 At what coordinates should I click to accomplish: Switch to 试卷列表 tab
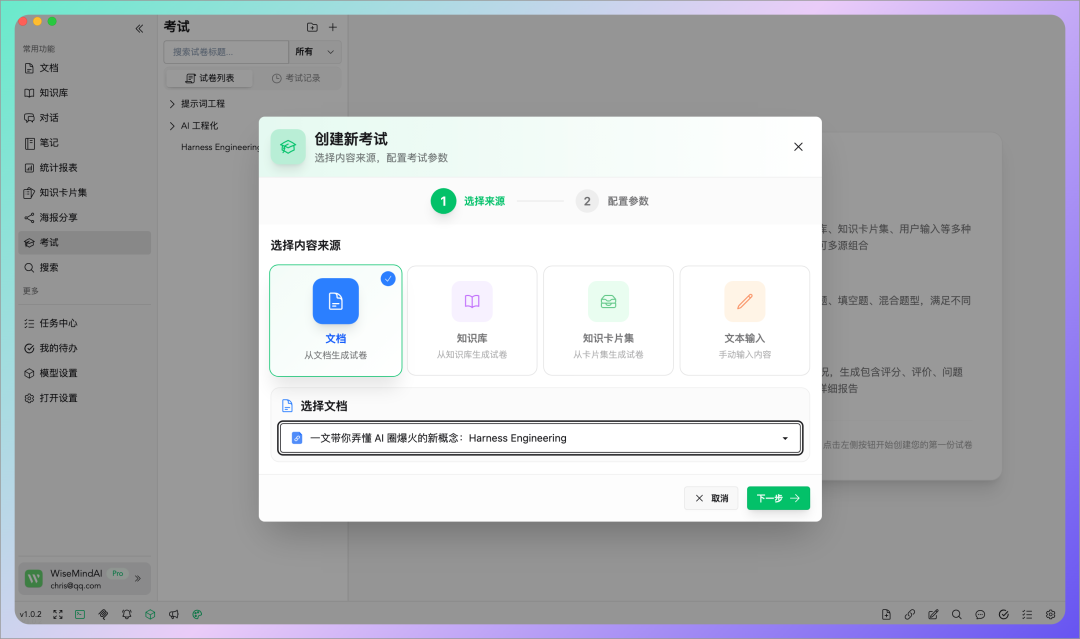pos(209,78)
